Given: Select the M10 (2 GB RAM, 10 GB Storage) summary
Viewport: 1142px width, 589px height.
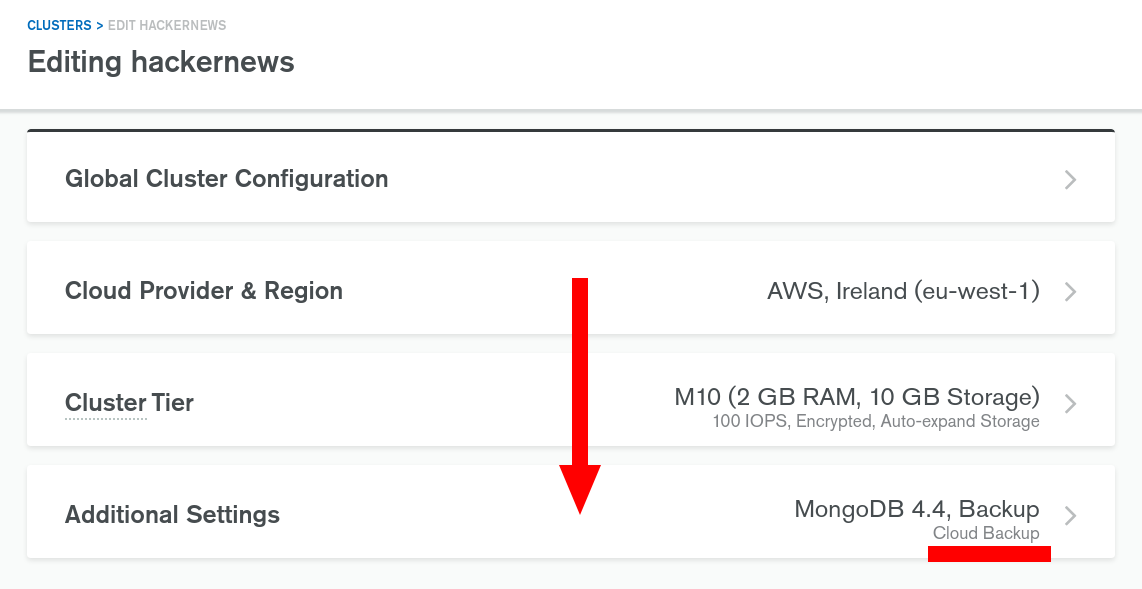Looking at the screenshot, I should pyautogui.click(x=857, y=397).
